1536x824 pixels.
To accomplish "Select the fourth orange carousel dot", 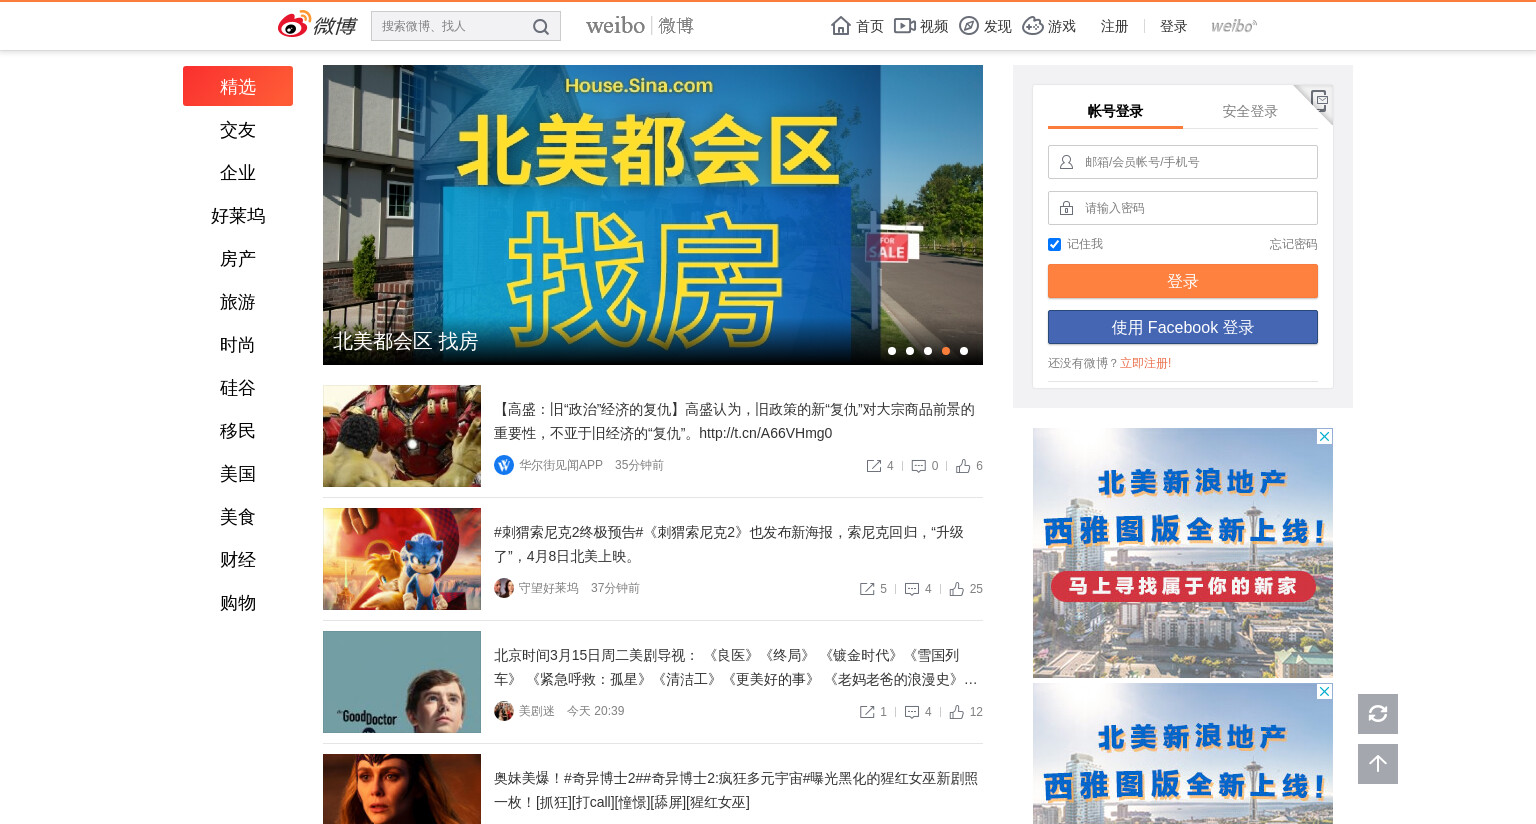I will [x=946, y=351].
